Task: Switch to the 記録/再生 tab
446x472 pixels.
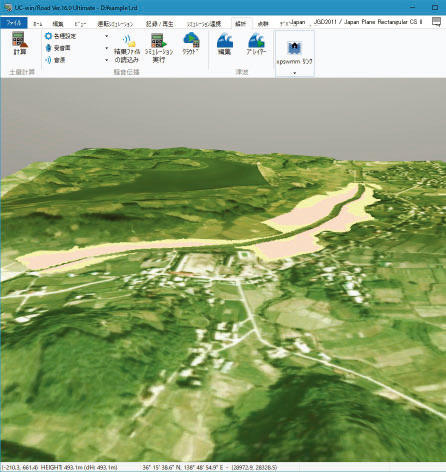Action: (x=160, y=24)
